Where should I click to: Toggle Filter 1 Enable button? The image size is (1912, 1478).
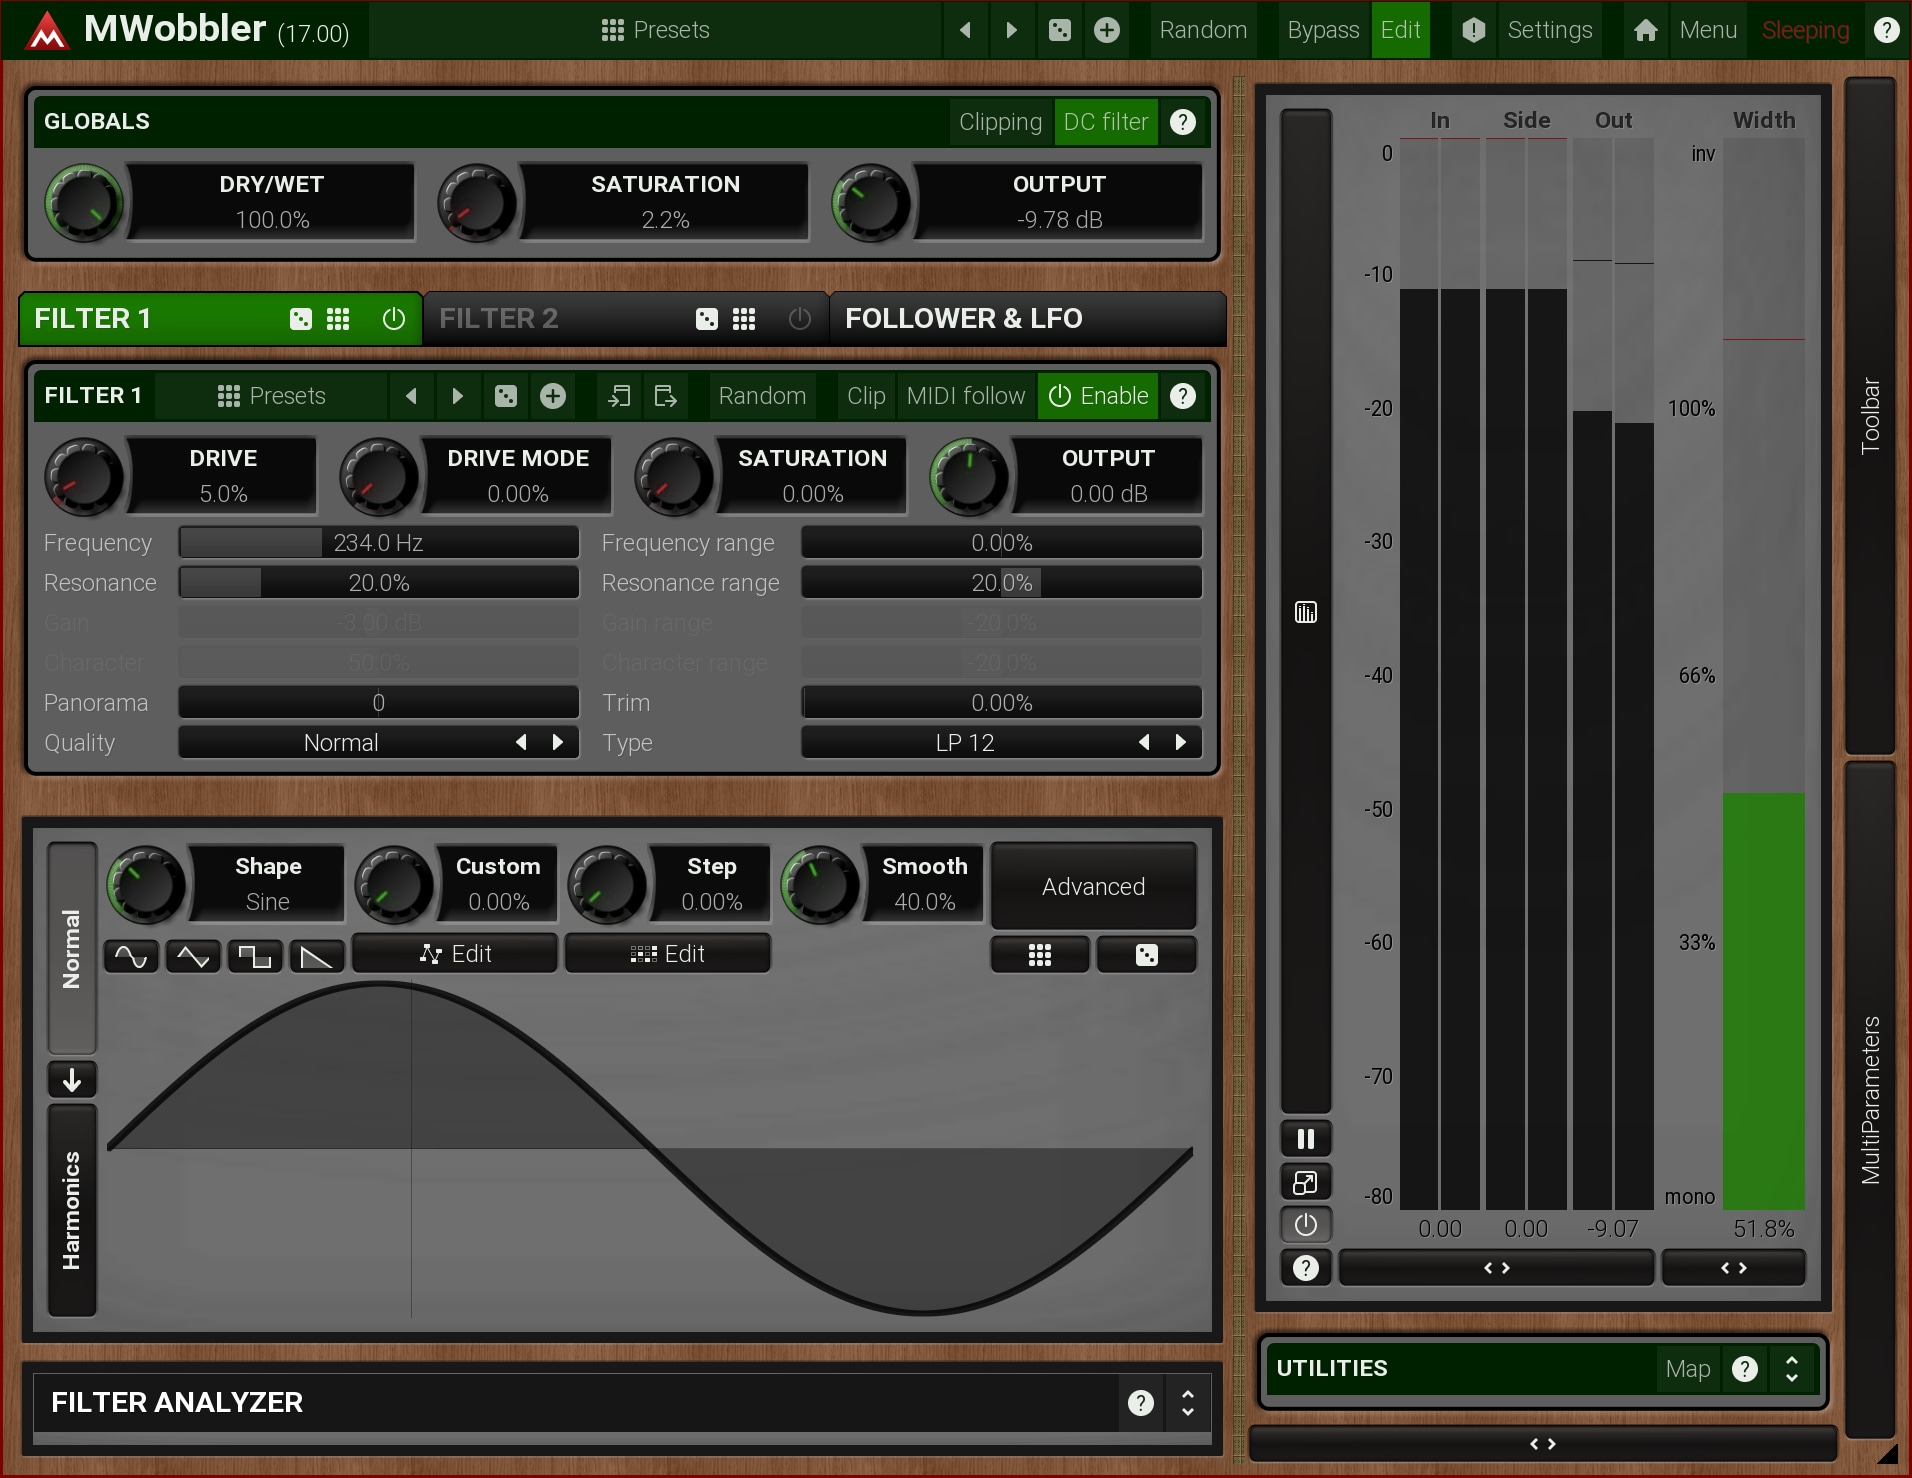click(x=1098, y=396)
